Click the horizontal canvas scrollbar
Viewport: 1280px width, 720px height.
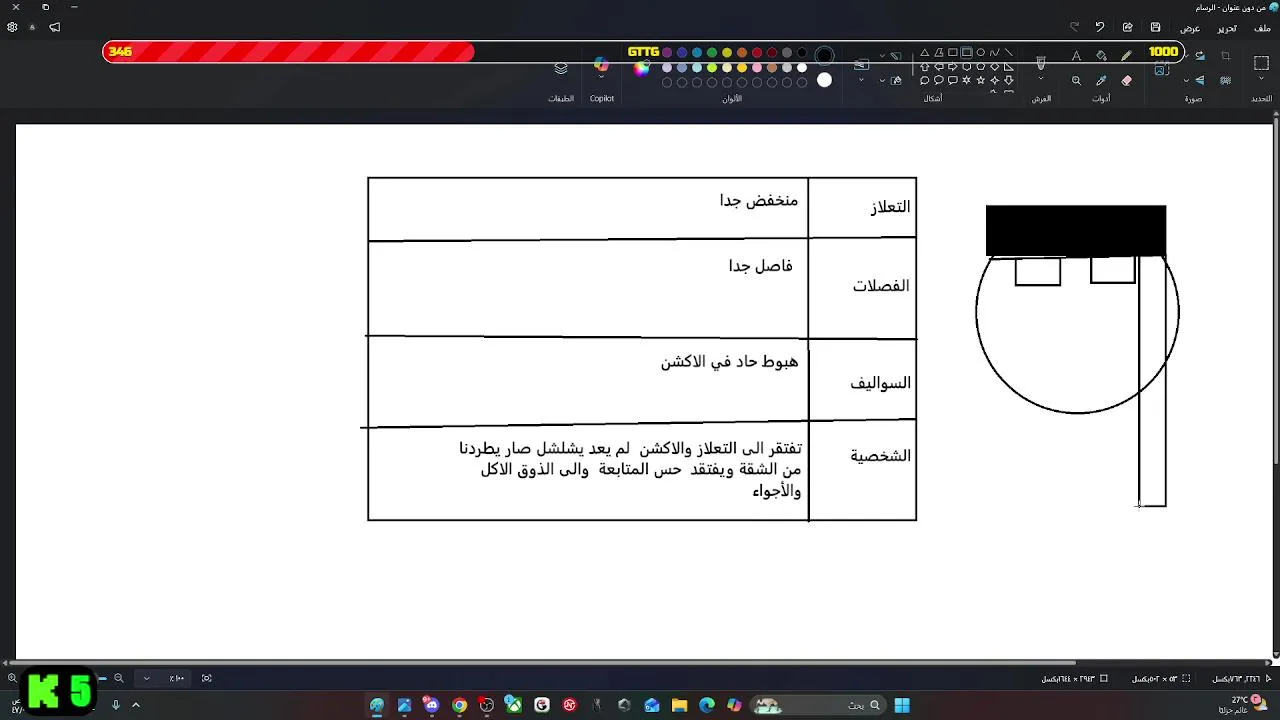tap(541, 662)
